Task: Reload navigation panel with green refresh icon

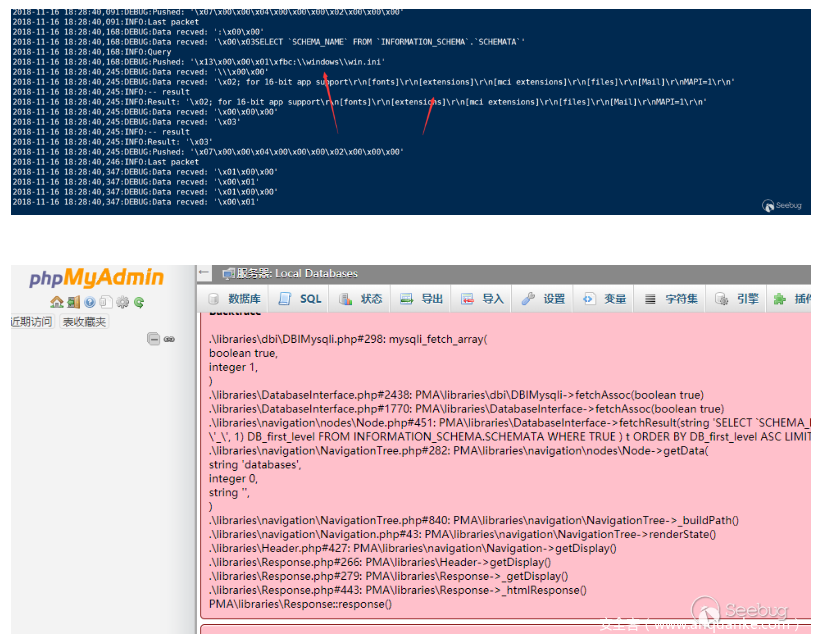Action: (x=138, y=302)
